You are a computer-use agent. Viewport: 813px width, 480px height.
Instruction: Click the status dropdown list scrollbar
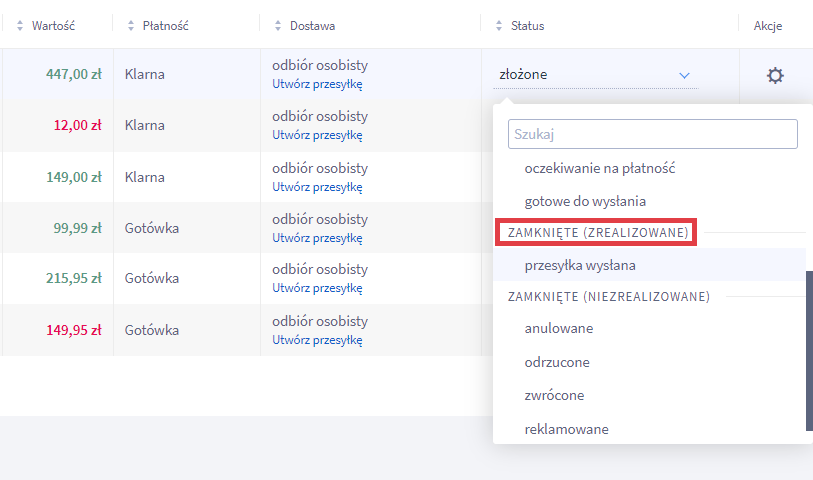[809, 350]
